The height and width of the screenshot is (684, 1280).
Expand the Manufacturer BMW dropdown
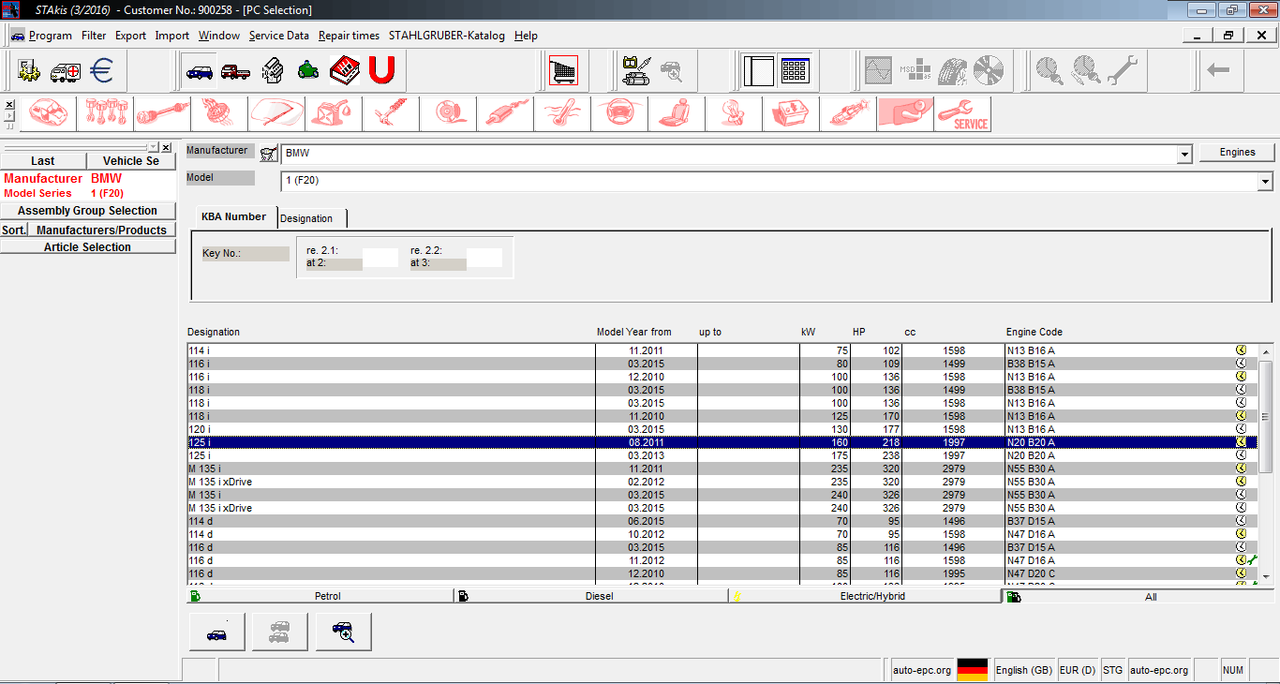tap(1185, 154)
